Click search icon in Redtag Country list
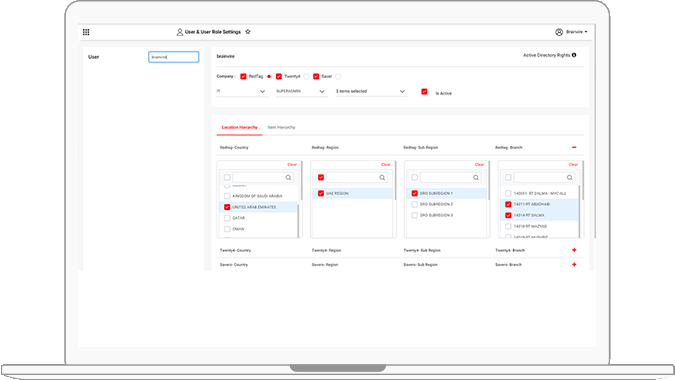 point(288,177)
